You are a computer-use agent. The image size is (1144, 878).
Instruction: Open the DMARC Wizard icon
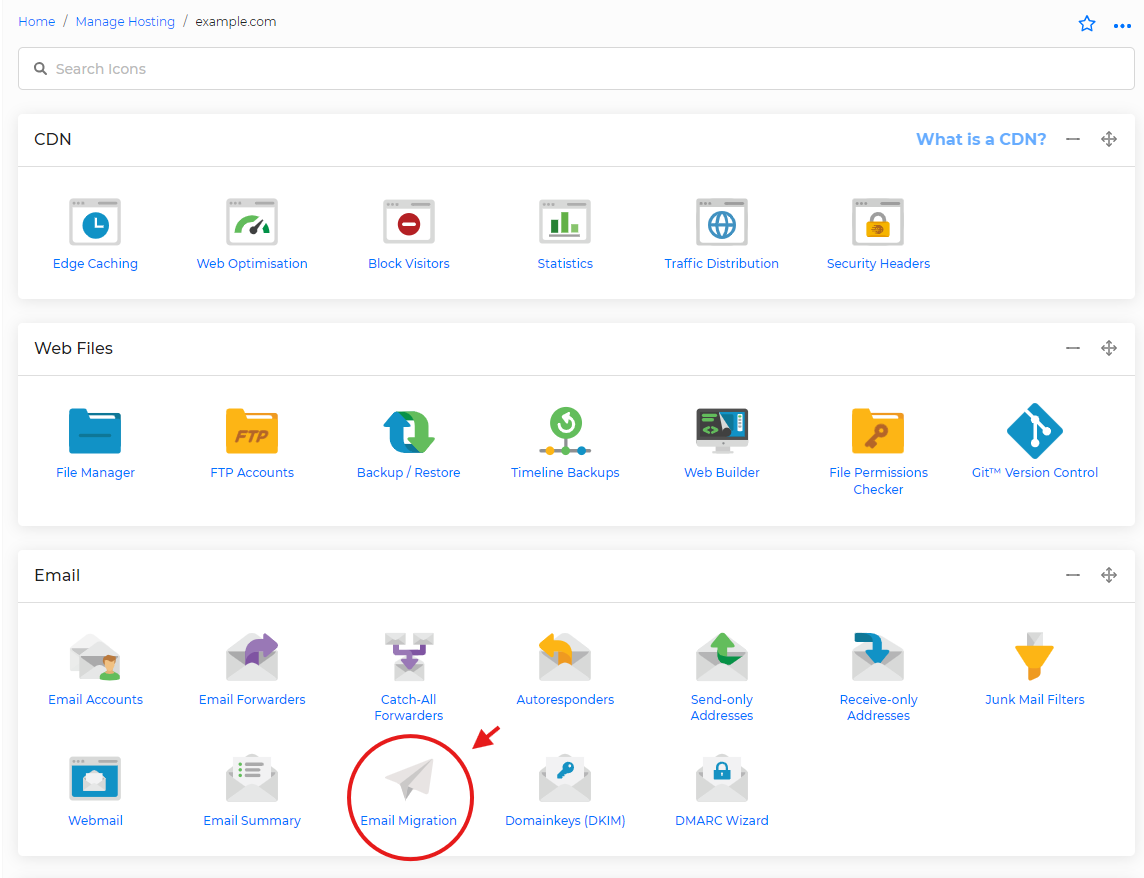click(721, 780)
